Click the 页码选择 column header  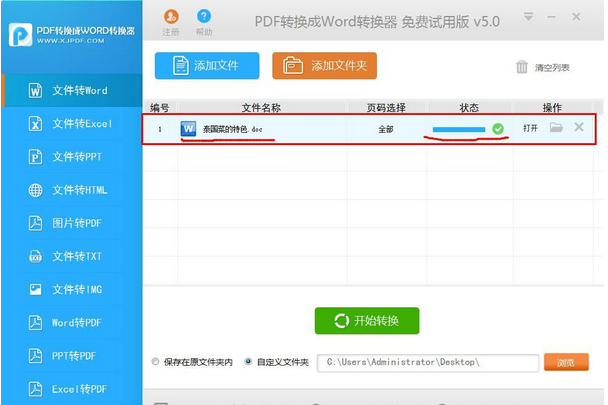click(387, 107)
